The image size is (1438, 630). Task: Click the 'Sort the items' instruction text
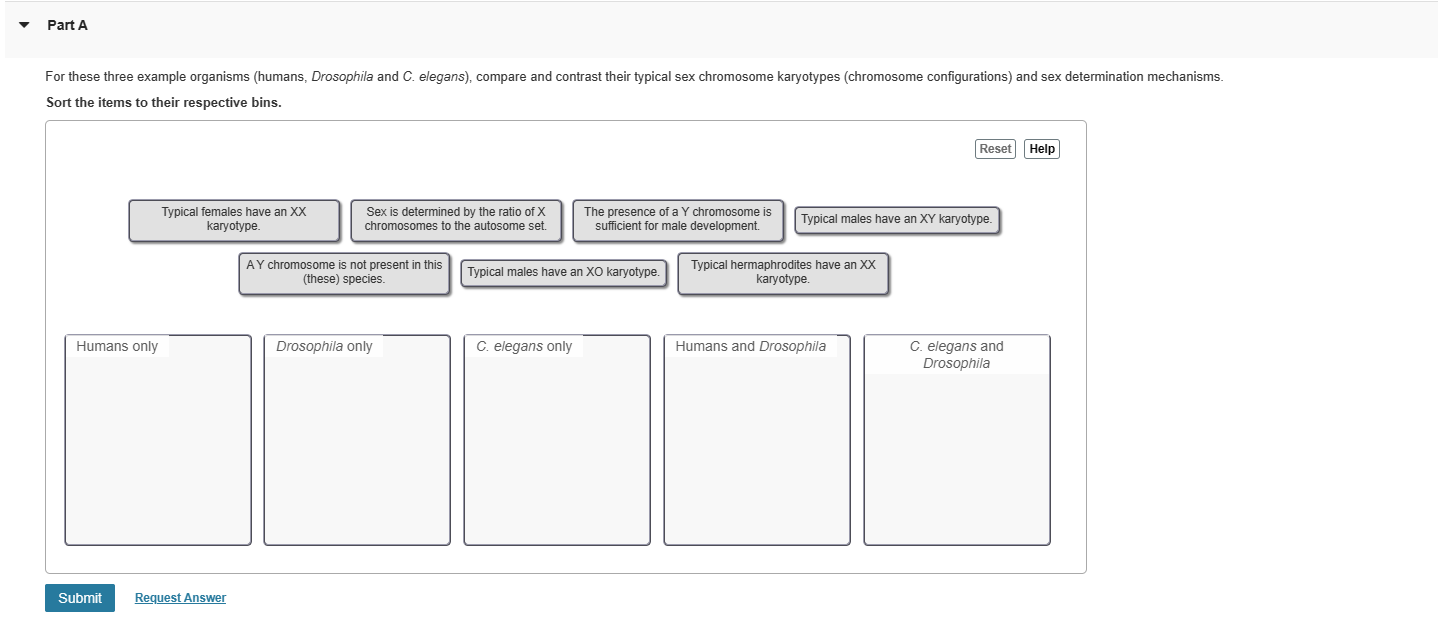(162, 102)
